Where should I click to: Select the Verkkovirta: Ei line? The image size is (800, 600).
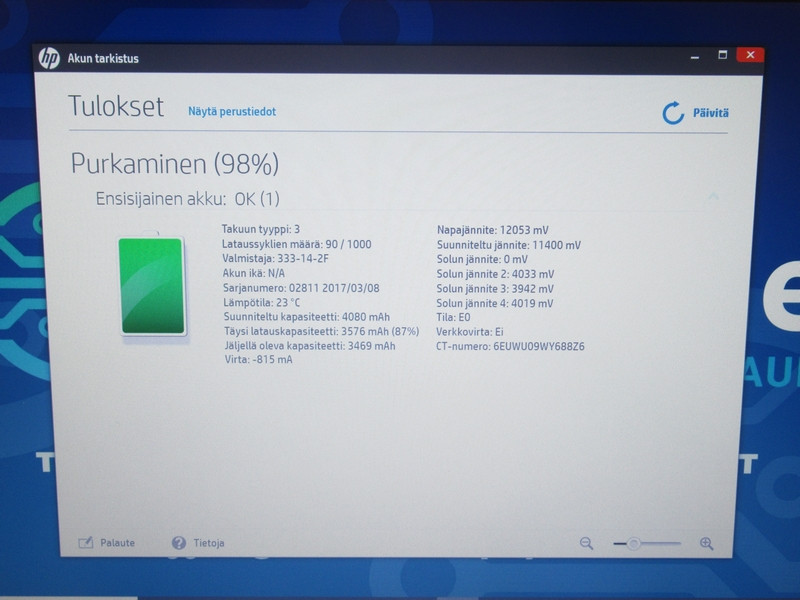469,332
